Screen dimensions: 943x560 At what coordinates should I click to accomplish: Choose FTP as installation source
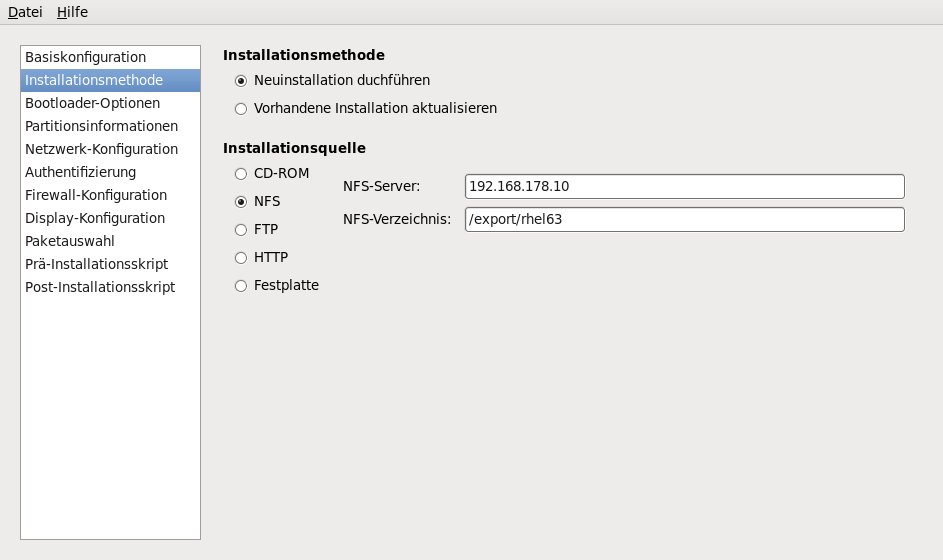[x=240, y=229]
